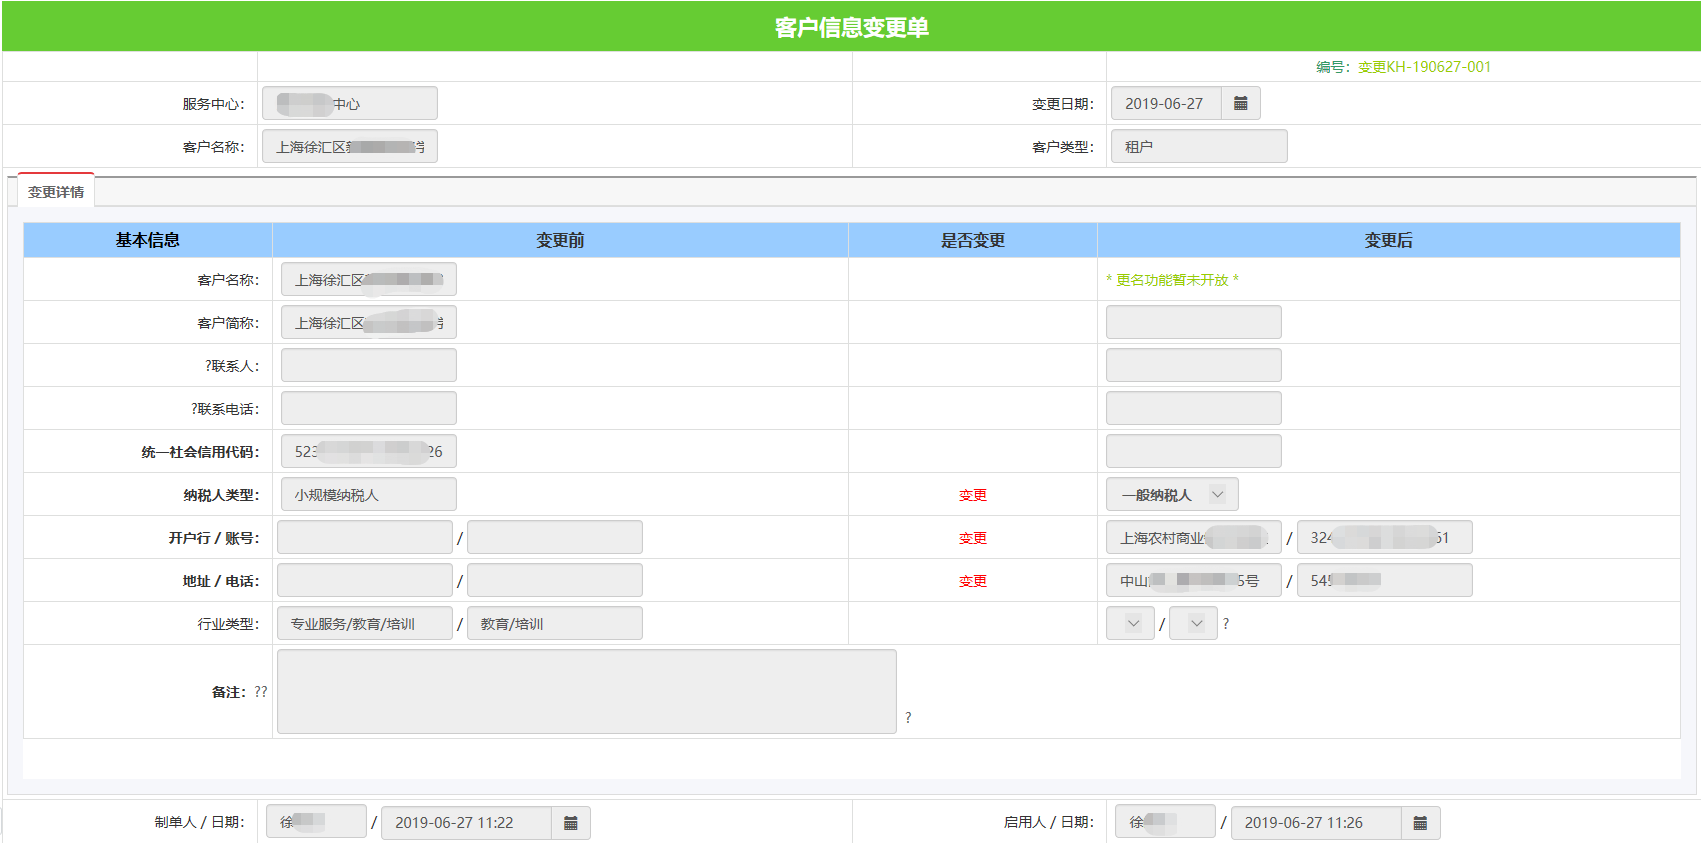The image size is (1701, 843).
Task: Switch to the 变更详情 tab
Action: 56,192
